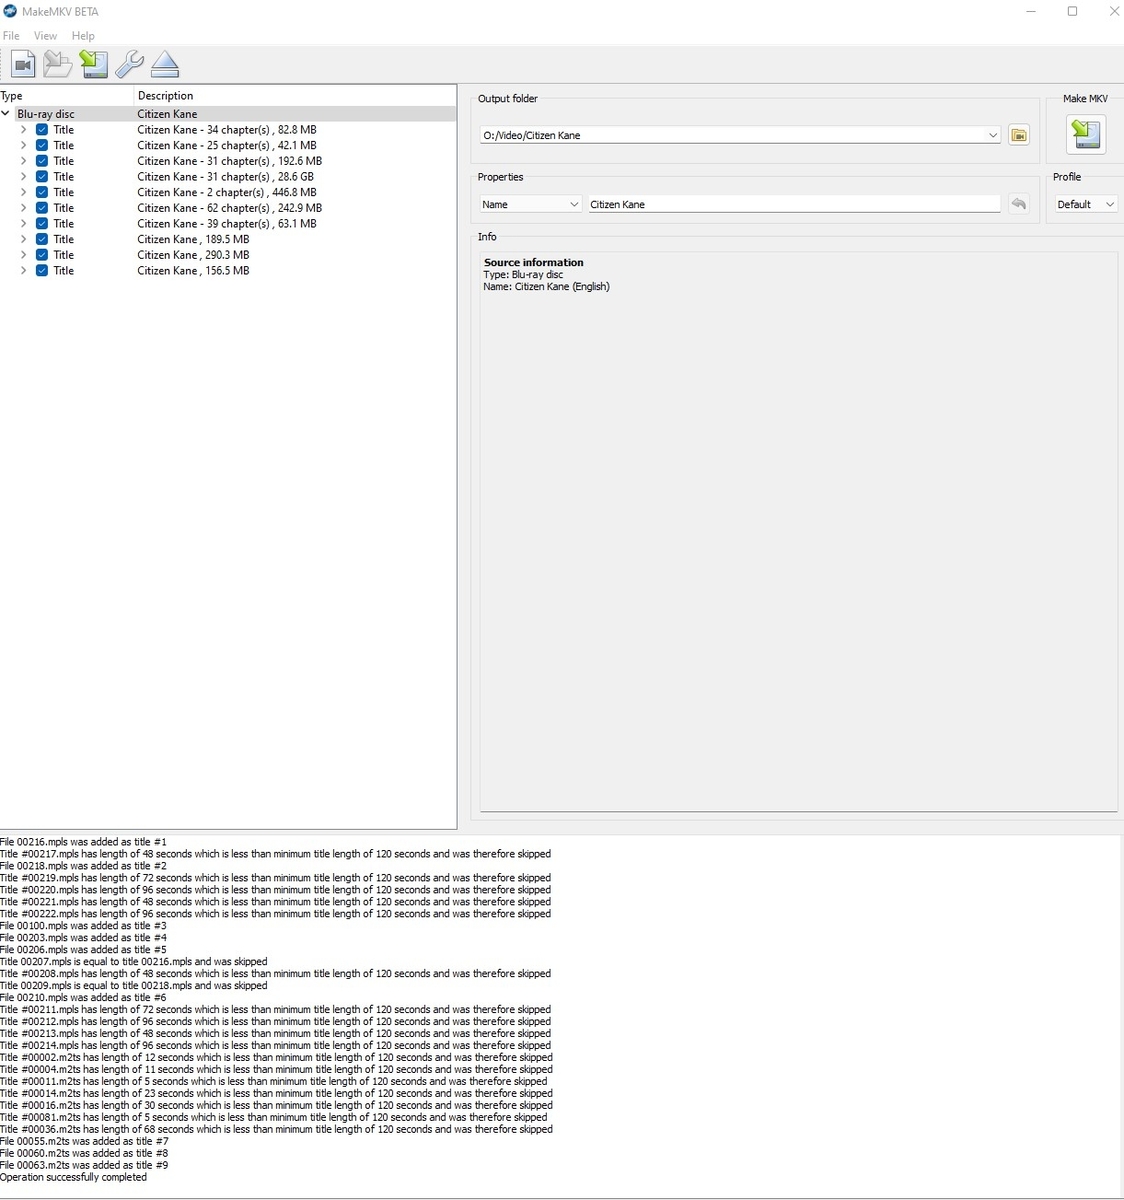Open the View menu
The width and height of the screenshot is (1124, 1200).
pos(45,36)
